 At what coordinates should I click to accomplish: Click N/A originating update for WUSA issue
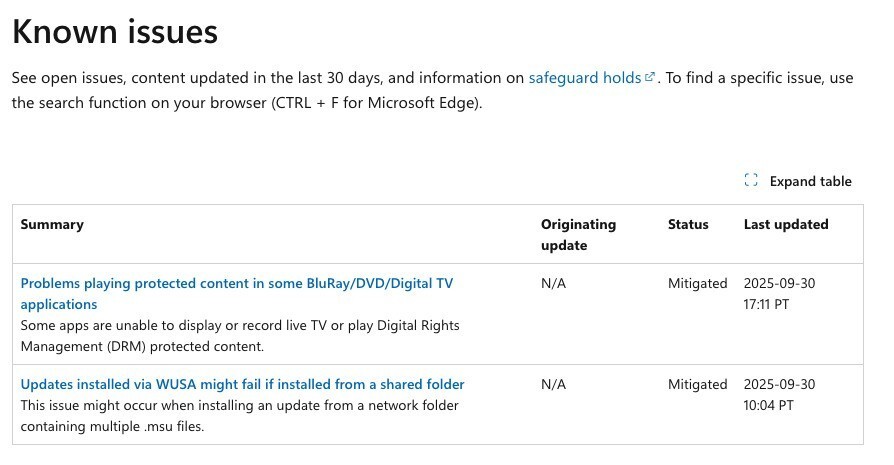click(x=553, y=385)
